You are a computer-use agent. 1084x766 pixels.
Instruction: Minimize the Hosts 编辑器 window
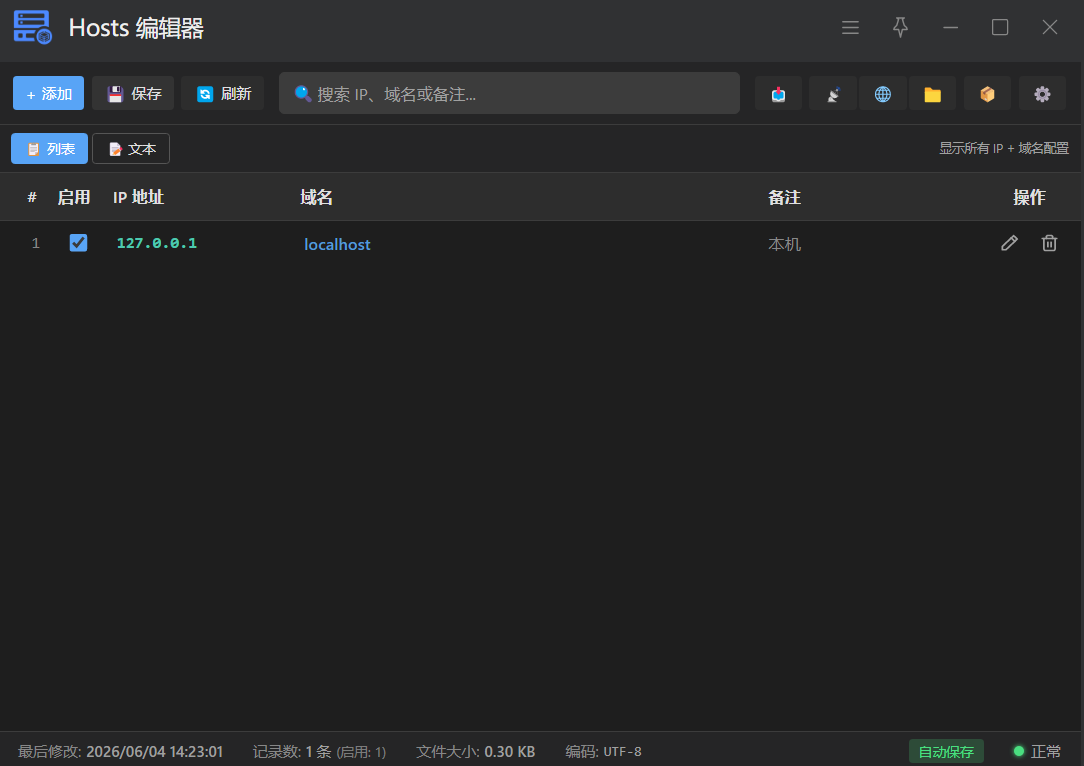click(x=951, y=28)
